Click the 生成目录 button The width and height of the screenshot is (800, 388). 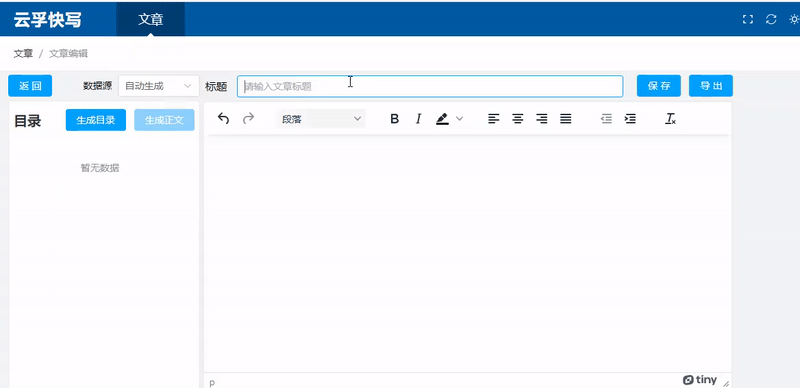pos(96,120)
